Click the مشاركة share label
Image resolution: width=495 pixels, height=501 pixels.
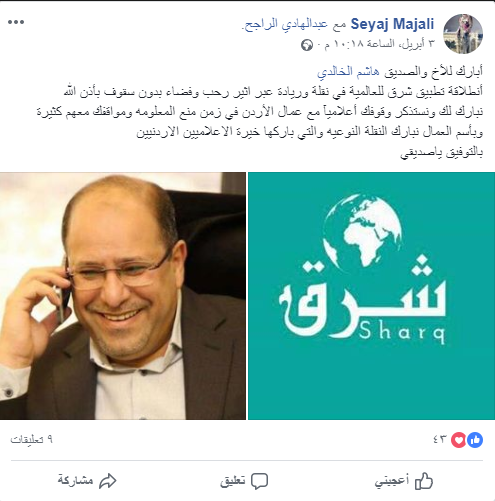click(75, 480)
